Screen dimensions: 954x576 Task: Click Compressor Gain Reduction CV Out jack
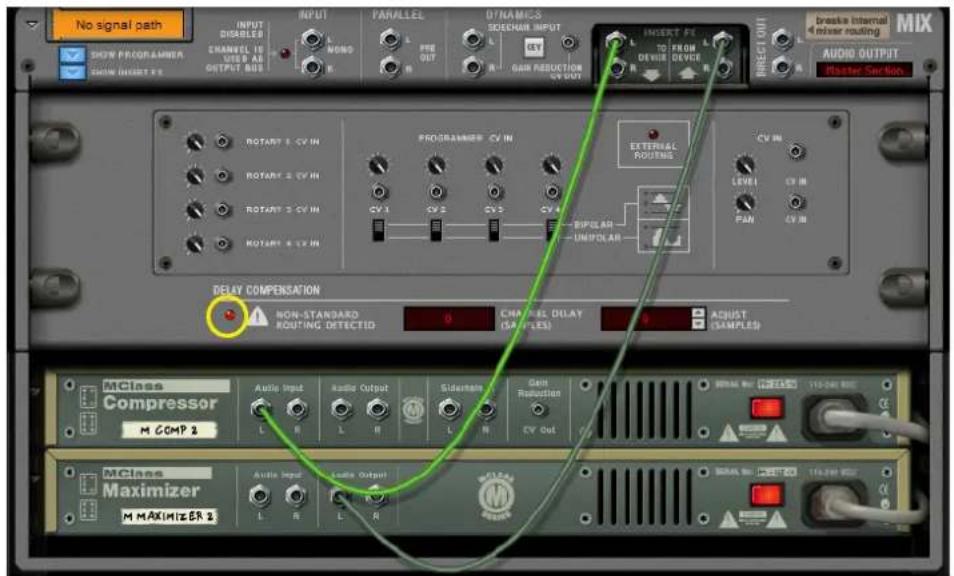click(538, 409)
